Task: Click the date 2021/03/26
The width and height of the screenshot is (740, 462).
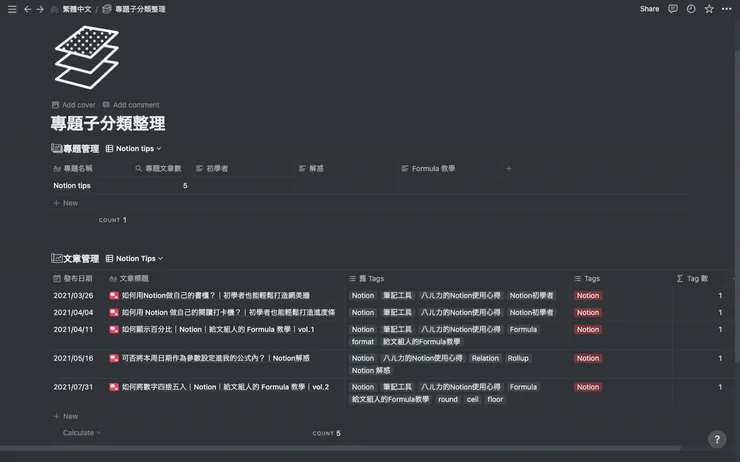Action: (73, 295)
